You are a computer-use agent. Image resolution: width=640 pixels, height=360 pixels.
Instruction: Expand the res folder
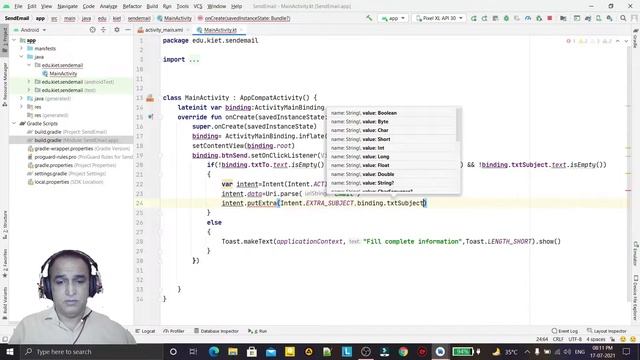(22, 107)
